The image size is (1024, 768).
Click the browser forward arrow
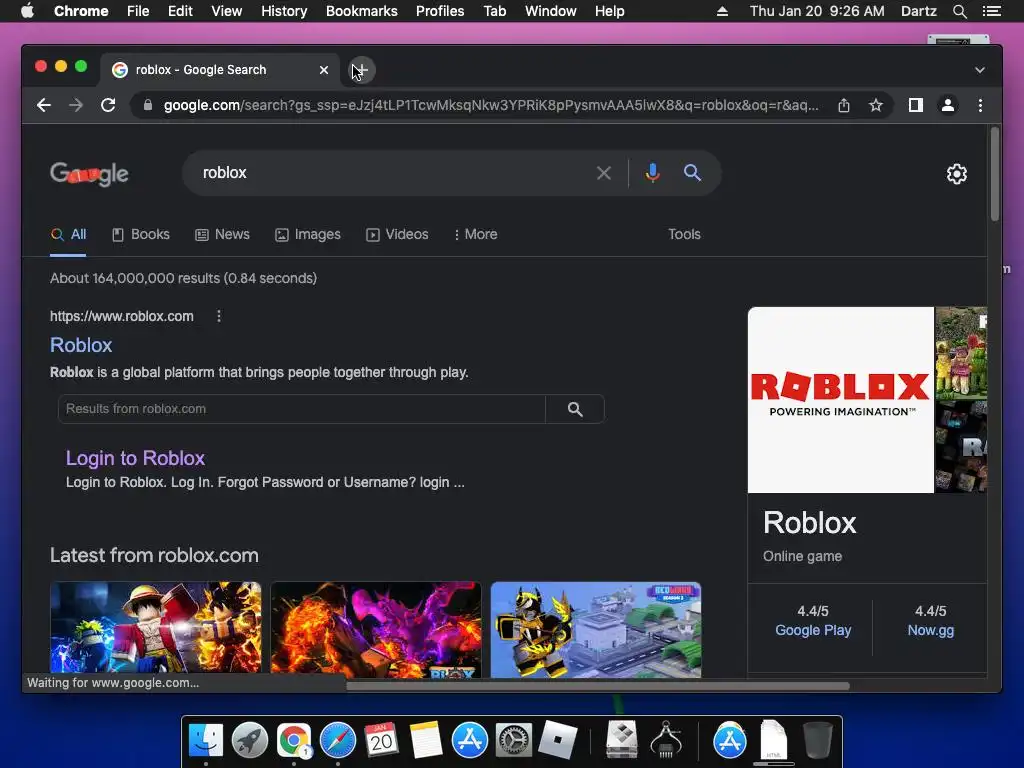pos(76,105)
